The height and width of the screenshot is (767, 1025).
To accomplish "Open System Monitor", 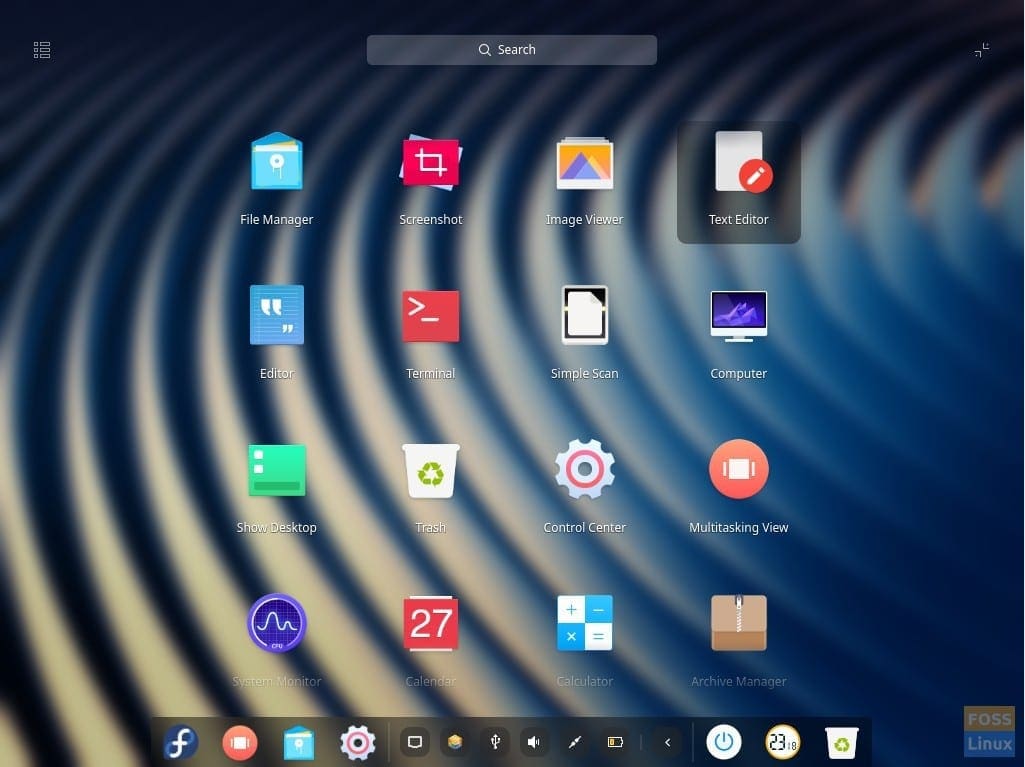I will (x=276, y=624).
